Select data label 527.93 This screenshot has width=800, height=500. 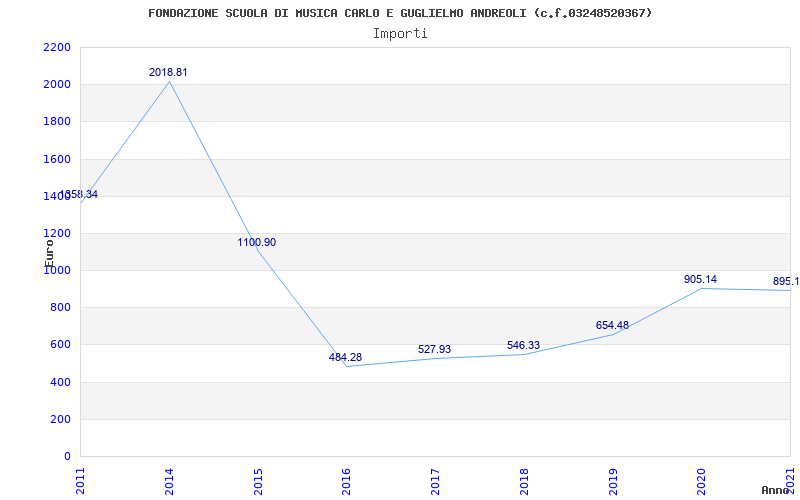434,349
